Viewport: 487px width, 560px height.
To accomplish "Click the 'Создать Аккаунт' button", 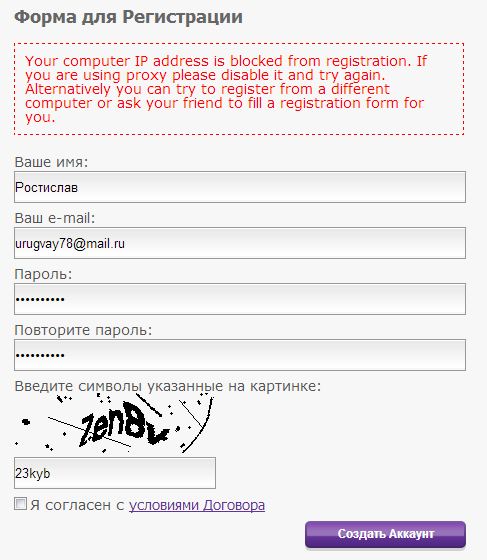I will coord(385,534).
